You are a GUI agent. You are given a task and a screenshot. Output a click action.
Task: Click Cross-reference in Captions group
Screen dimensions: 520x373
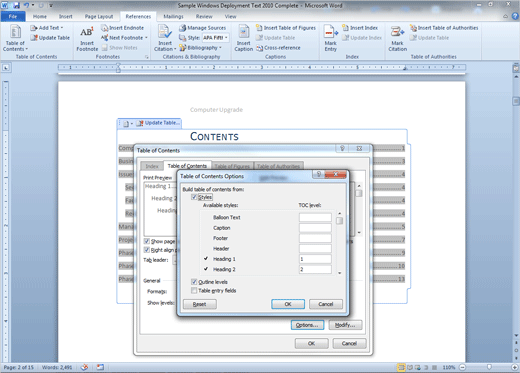(278, 48)
